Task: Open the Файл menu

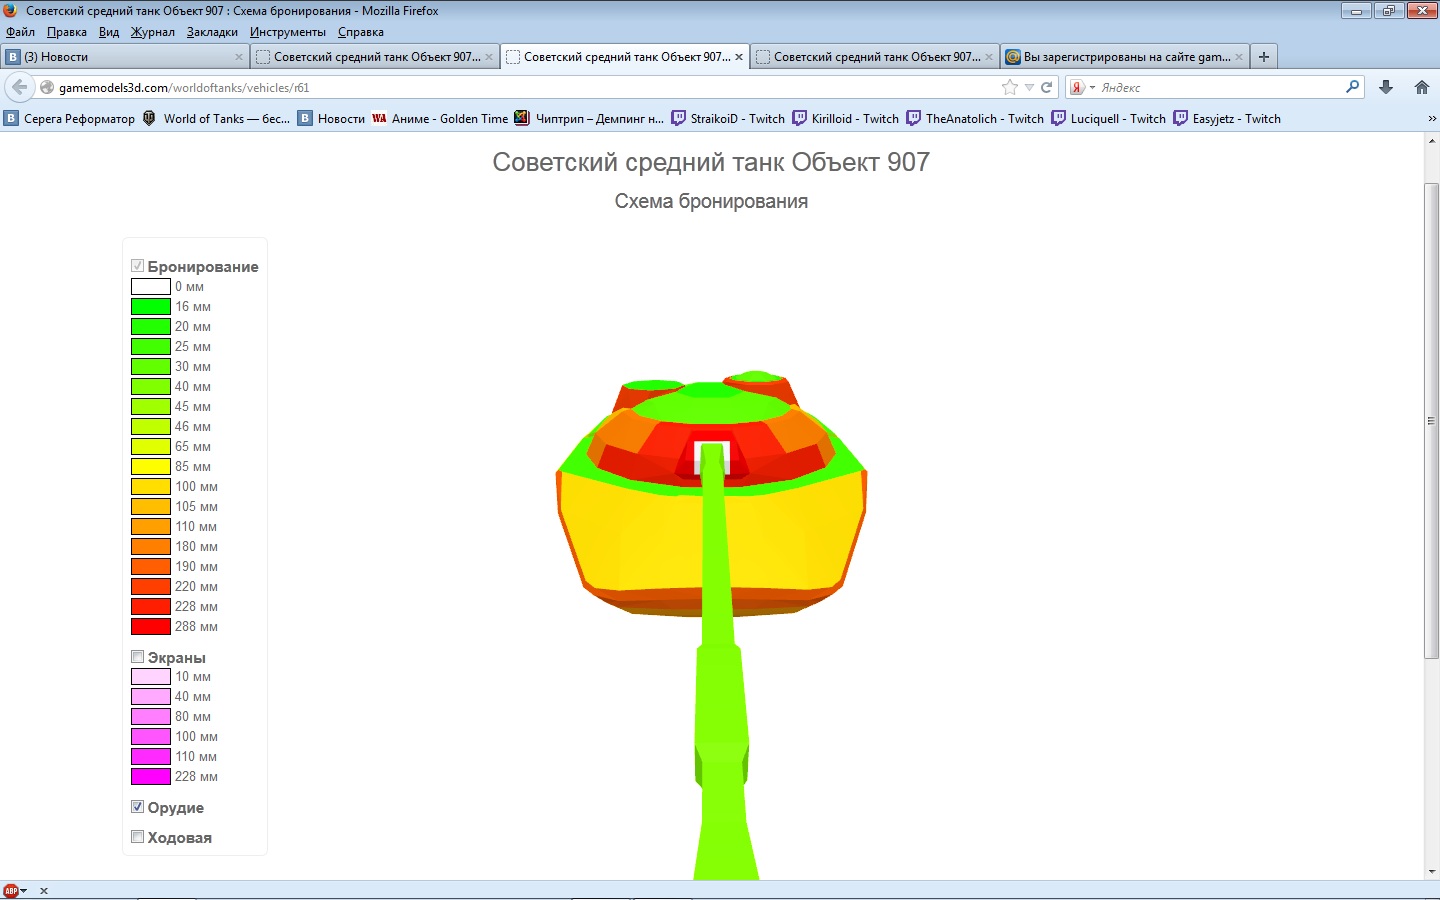Action: (x=20, y=32)
